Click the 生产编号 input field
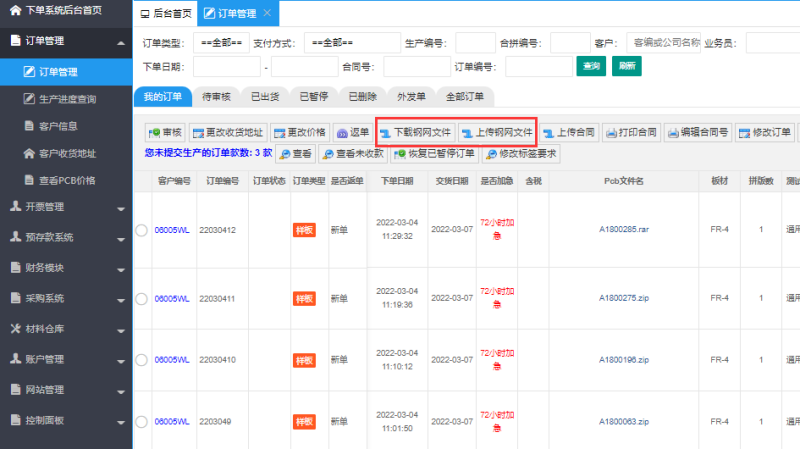The height and width of the screenshot is (449, 801). 475,43
